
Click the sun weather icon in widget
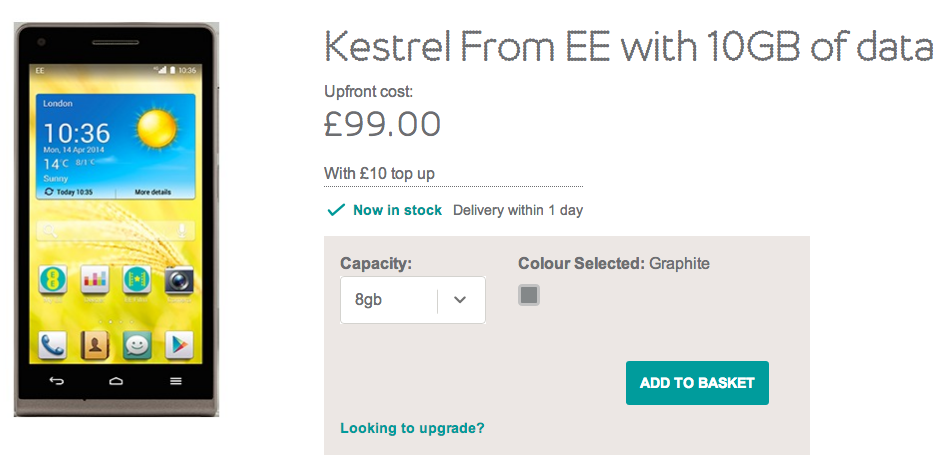tap(157, 129)
